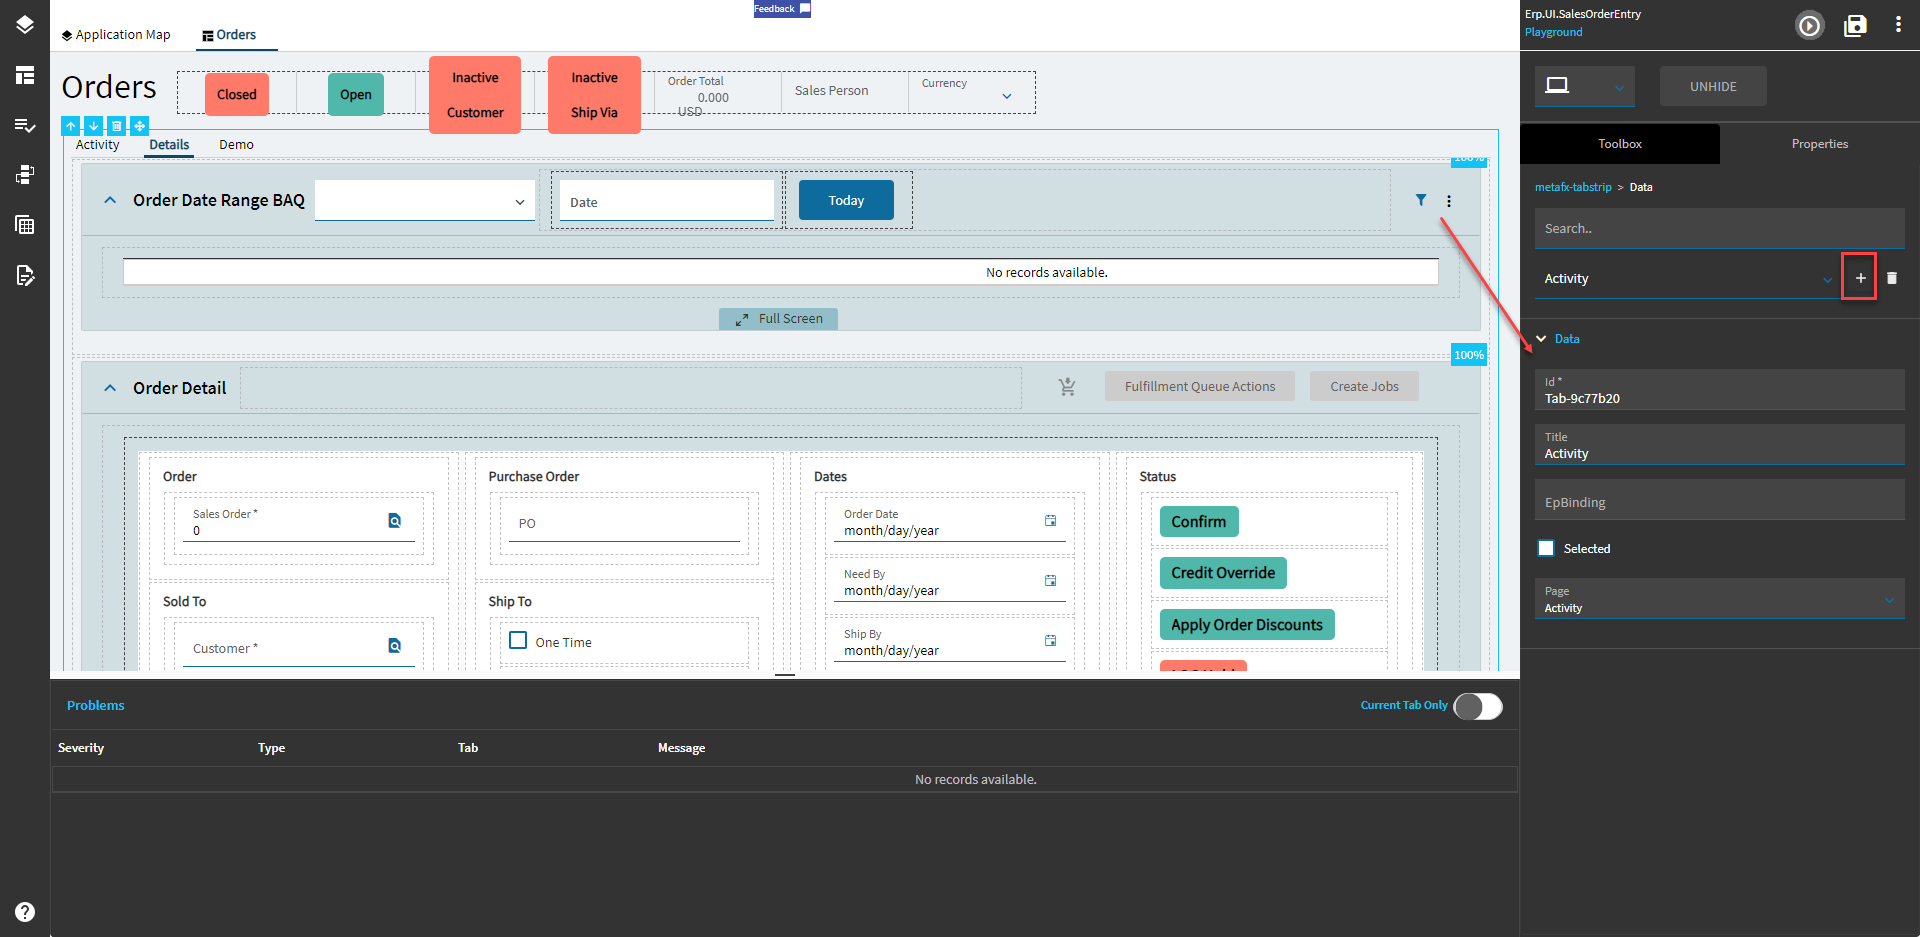
Task: Click the Open status button
Action: (x=356, y=94)
